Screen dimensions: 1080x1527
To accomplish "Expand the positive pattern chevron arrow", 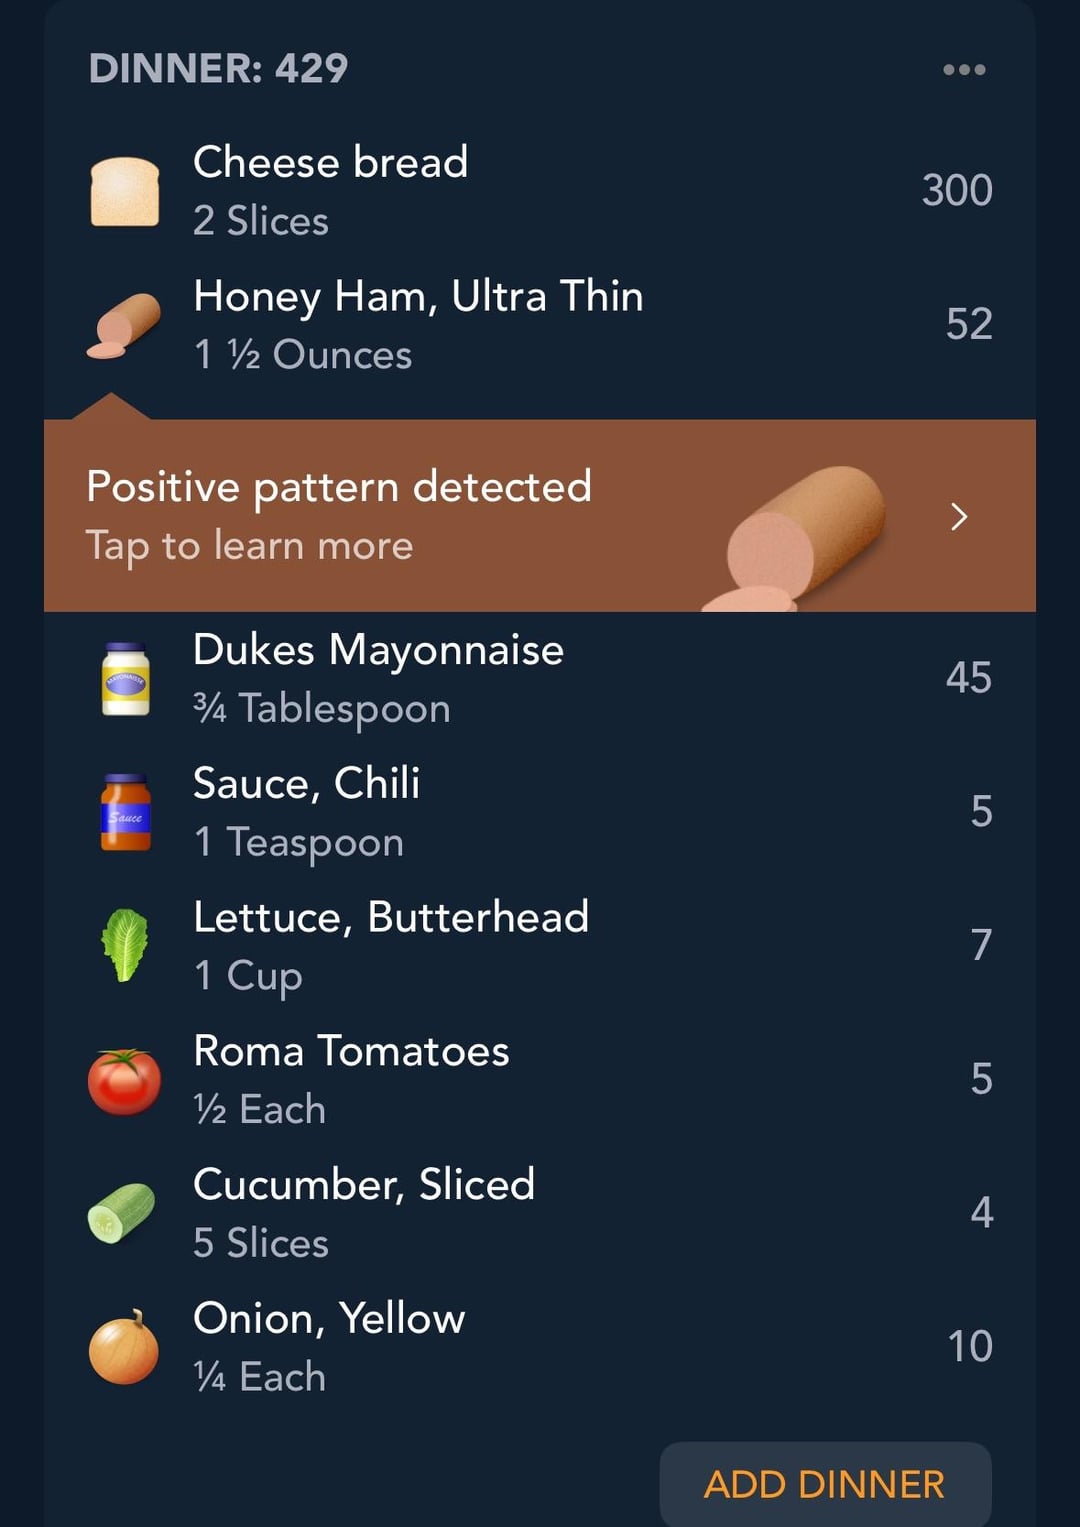I will click(x=959, y=516).
